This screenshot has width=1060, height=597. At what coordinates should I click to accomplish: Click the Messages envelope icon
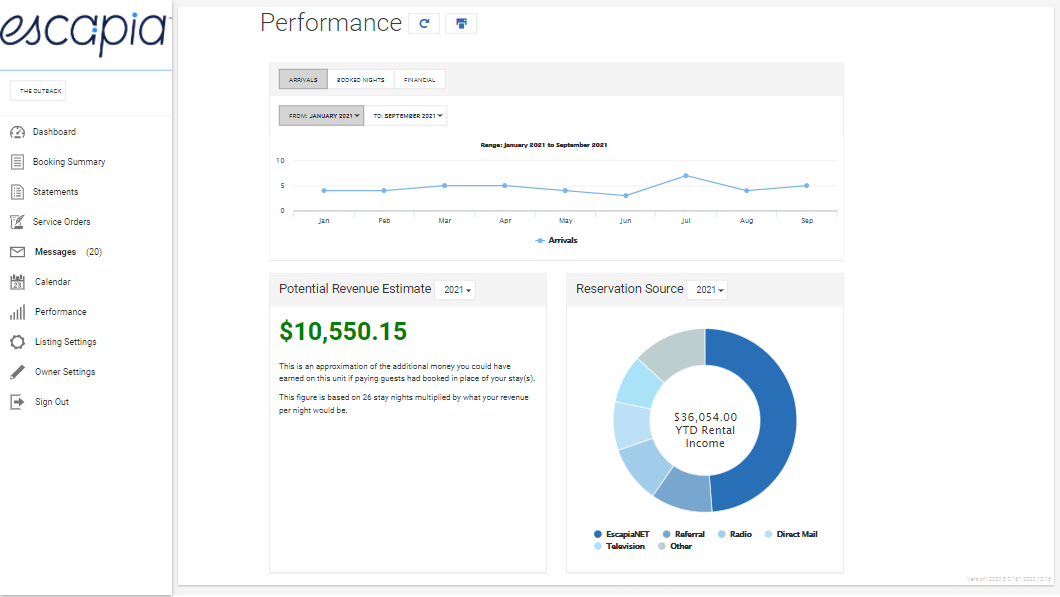[x=17, y=252]
